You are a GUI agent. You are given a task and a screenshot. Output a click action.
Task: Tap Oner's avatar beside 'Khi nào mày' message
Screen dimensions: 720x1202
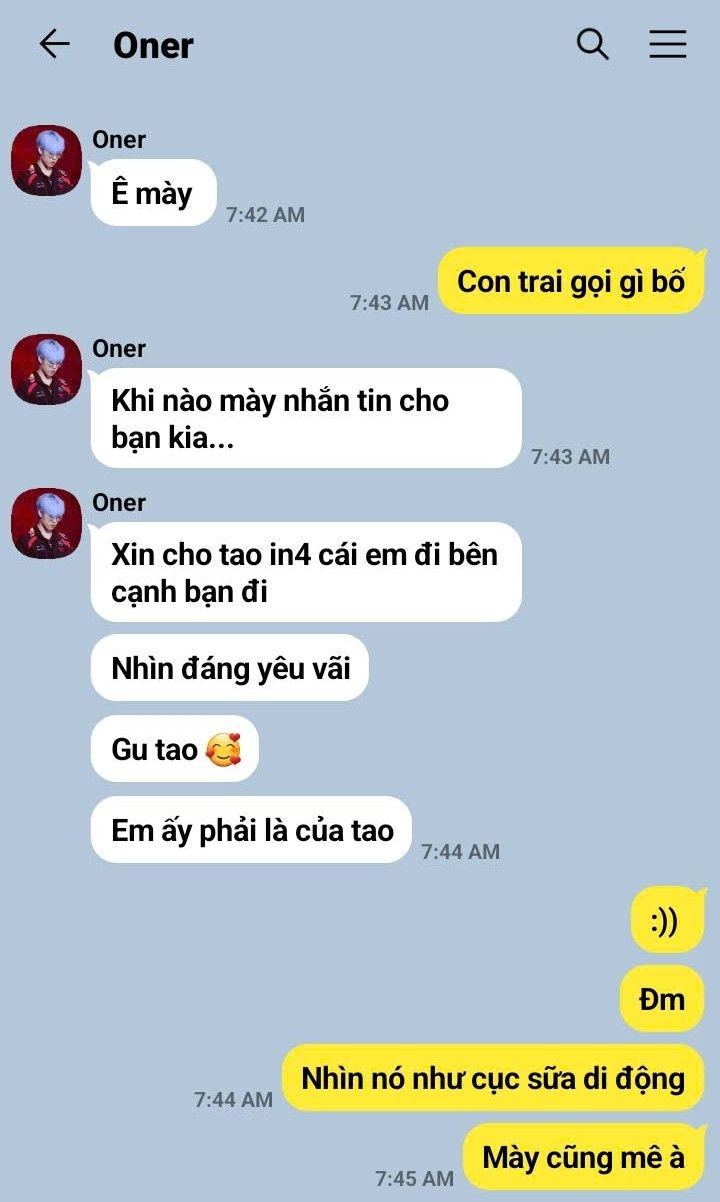tap(46, 369)
